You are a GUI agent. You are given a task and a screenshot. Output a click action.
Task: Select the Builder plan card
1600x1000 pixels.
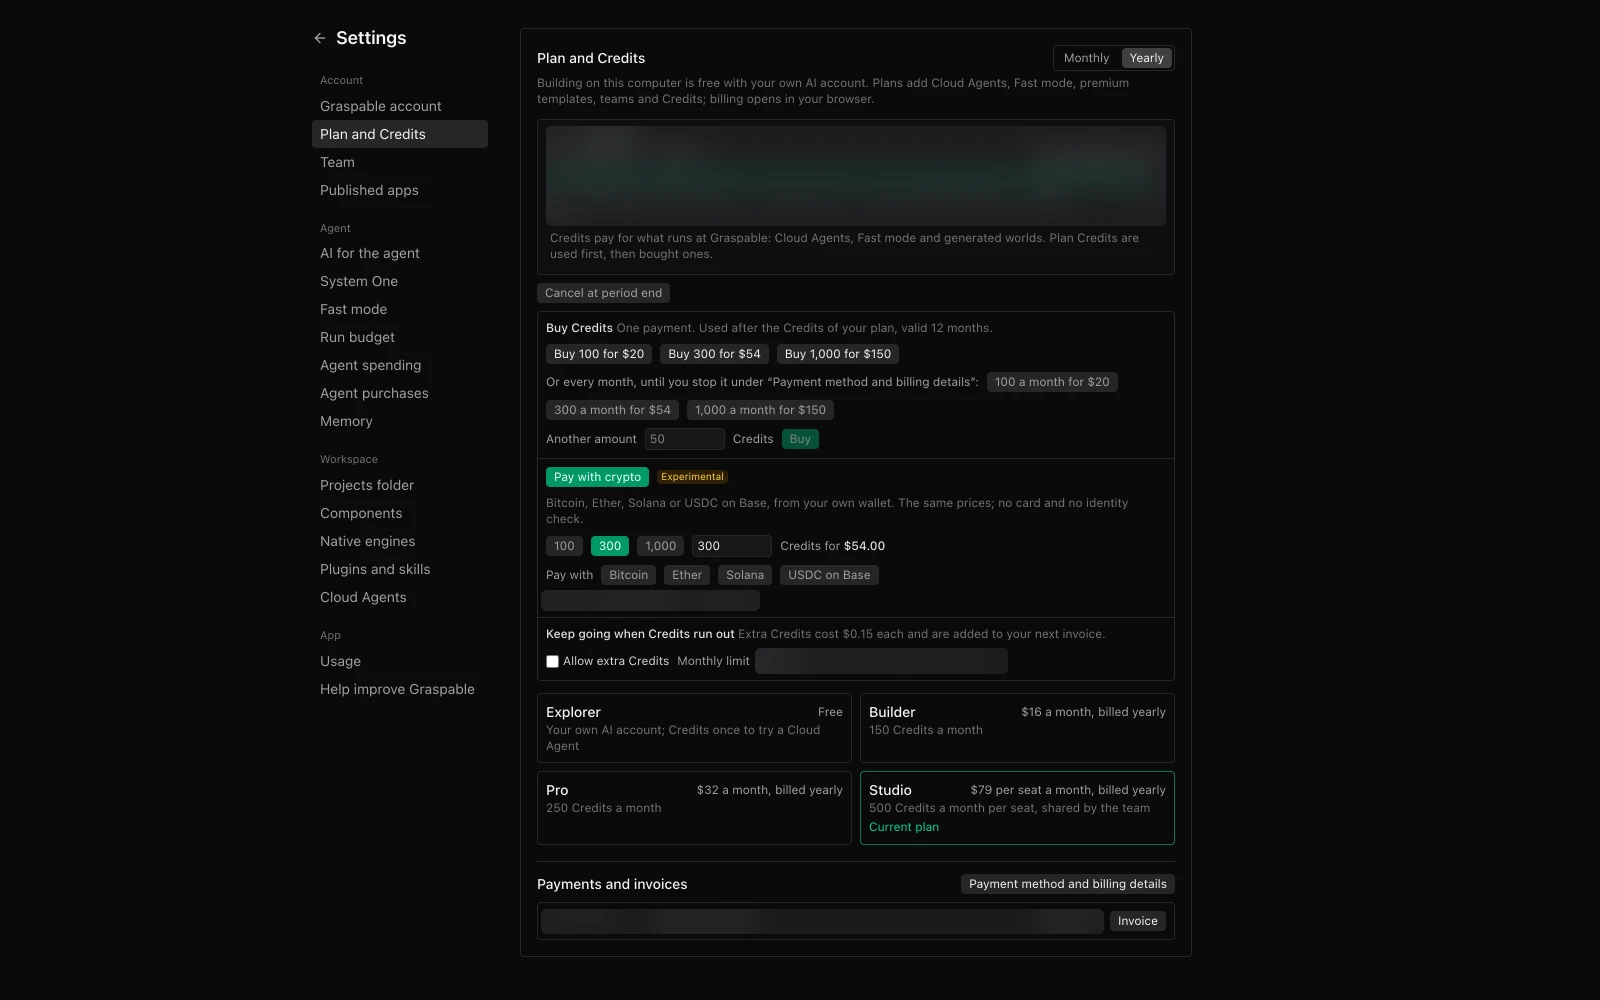pyautogui.click(x=1017, y=728)
